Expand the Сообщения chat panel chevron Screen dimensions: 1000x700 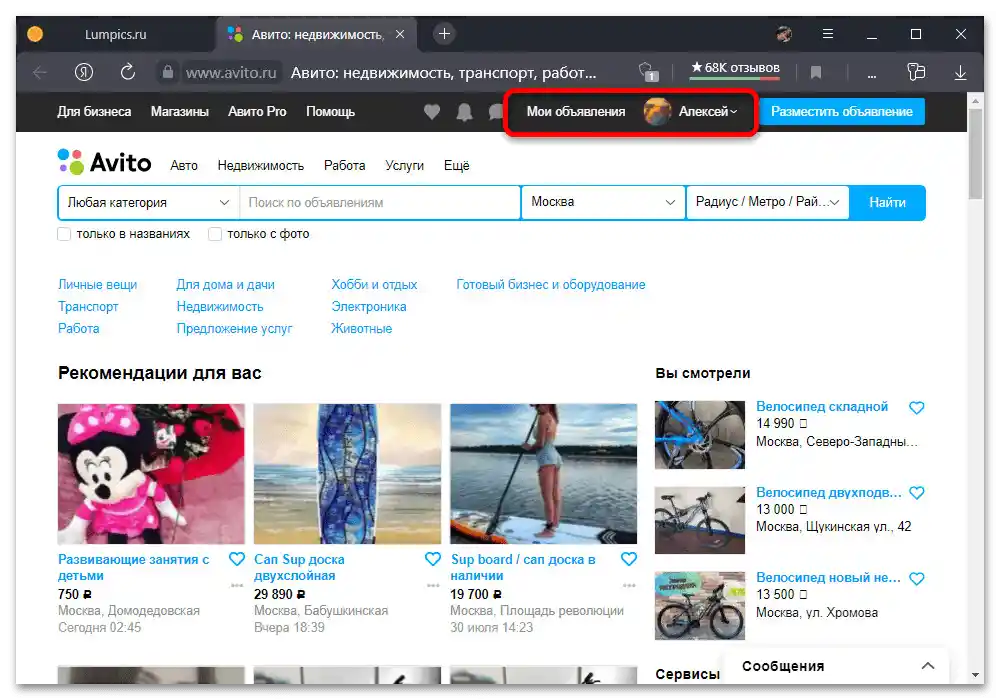point(928,666)
